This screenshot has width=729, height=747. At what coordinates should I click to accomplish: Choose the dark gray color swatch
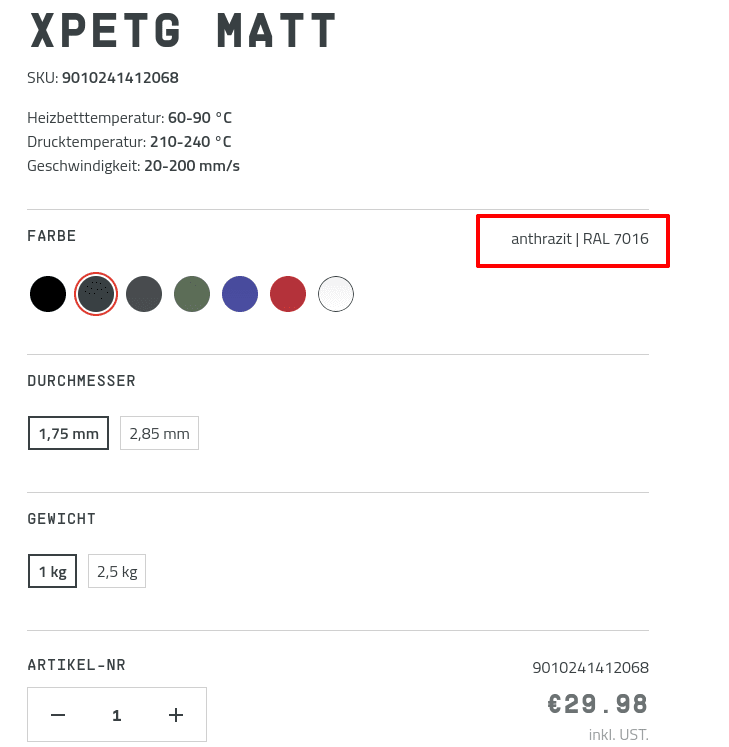(144, 294)
